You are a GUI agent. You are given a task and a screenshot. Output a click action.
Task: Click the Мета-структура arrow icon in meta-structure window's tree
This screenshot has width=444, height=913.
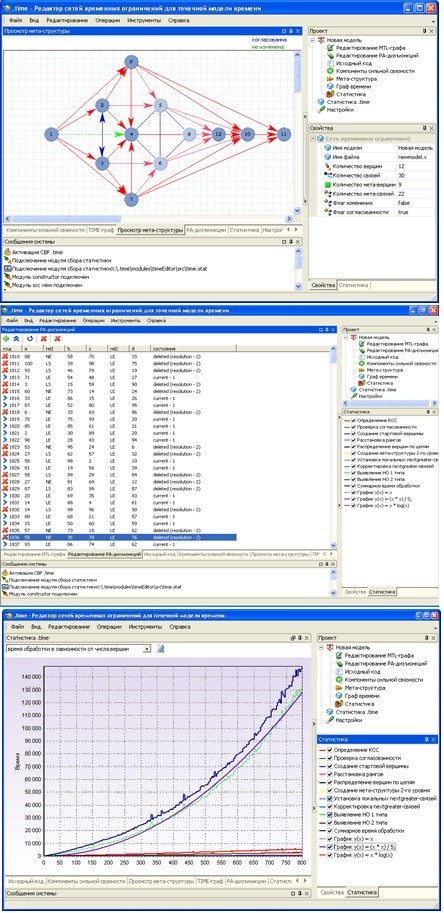click(330, 79)
